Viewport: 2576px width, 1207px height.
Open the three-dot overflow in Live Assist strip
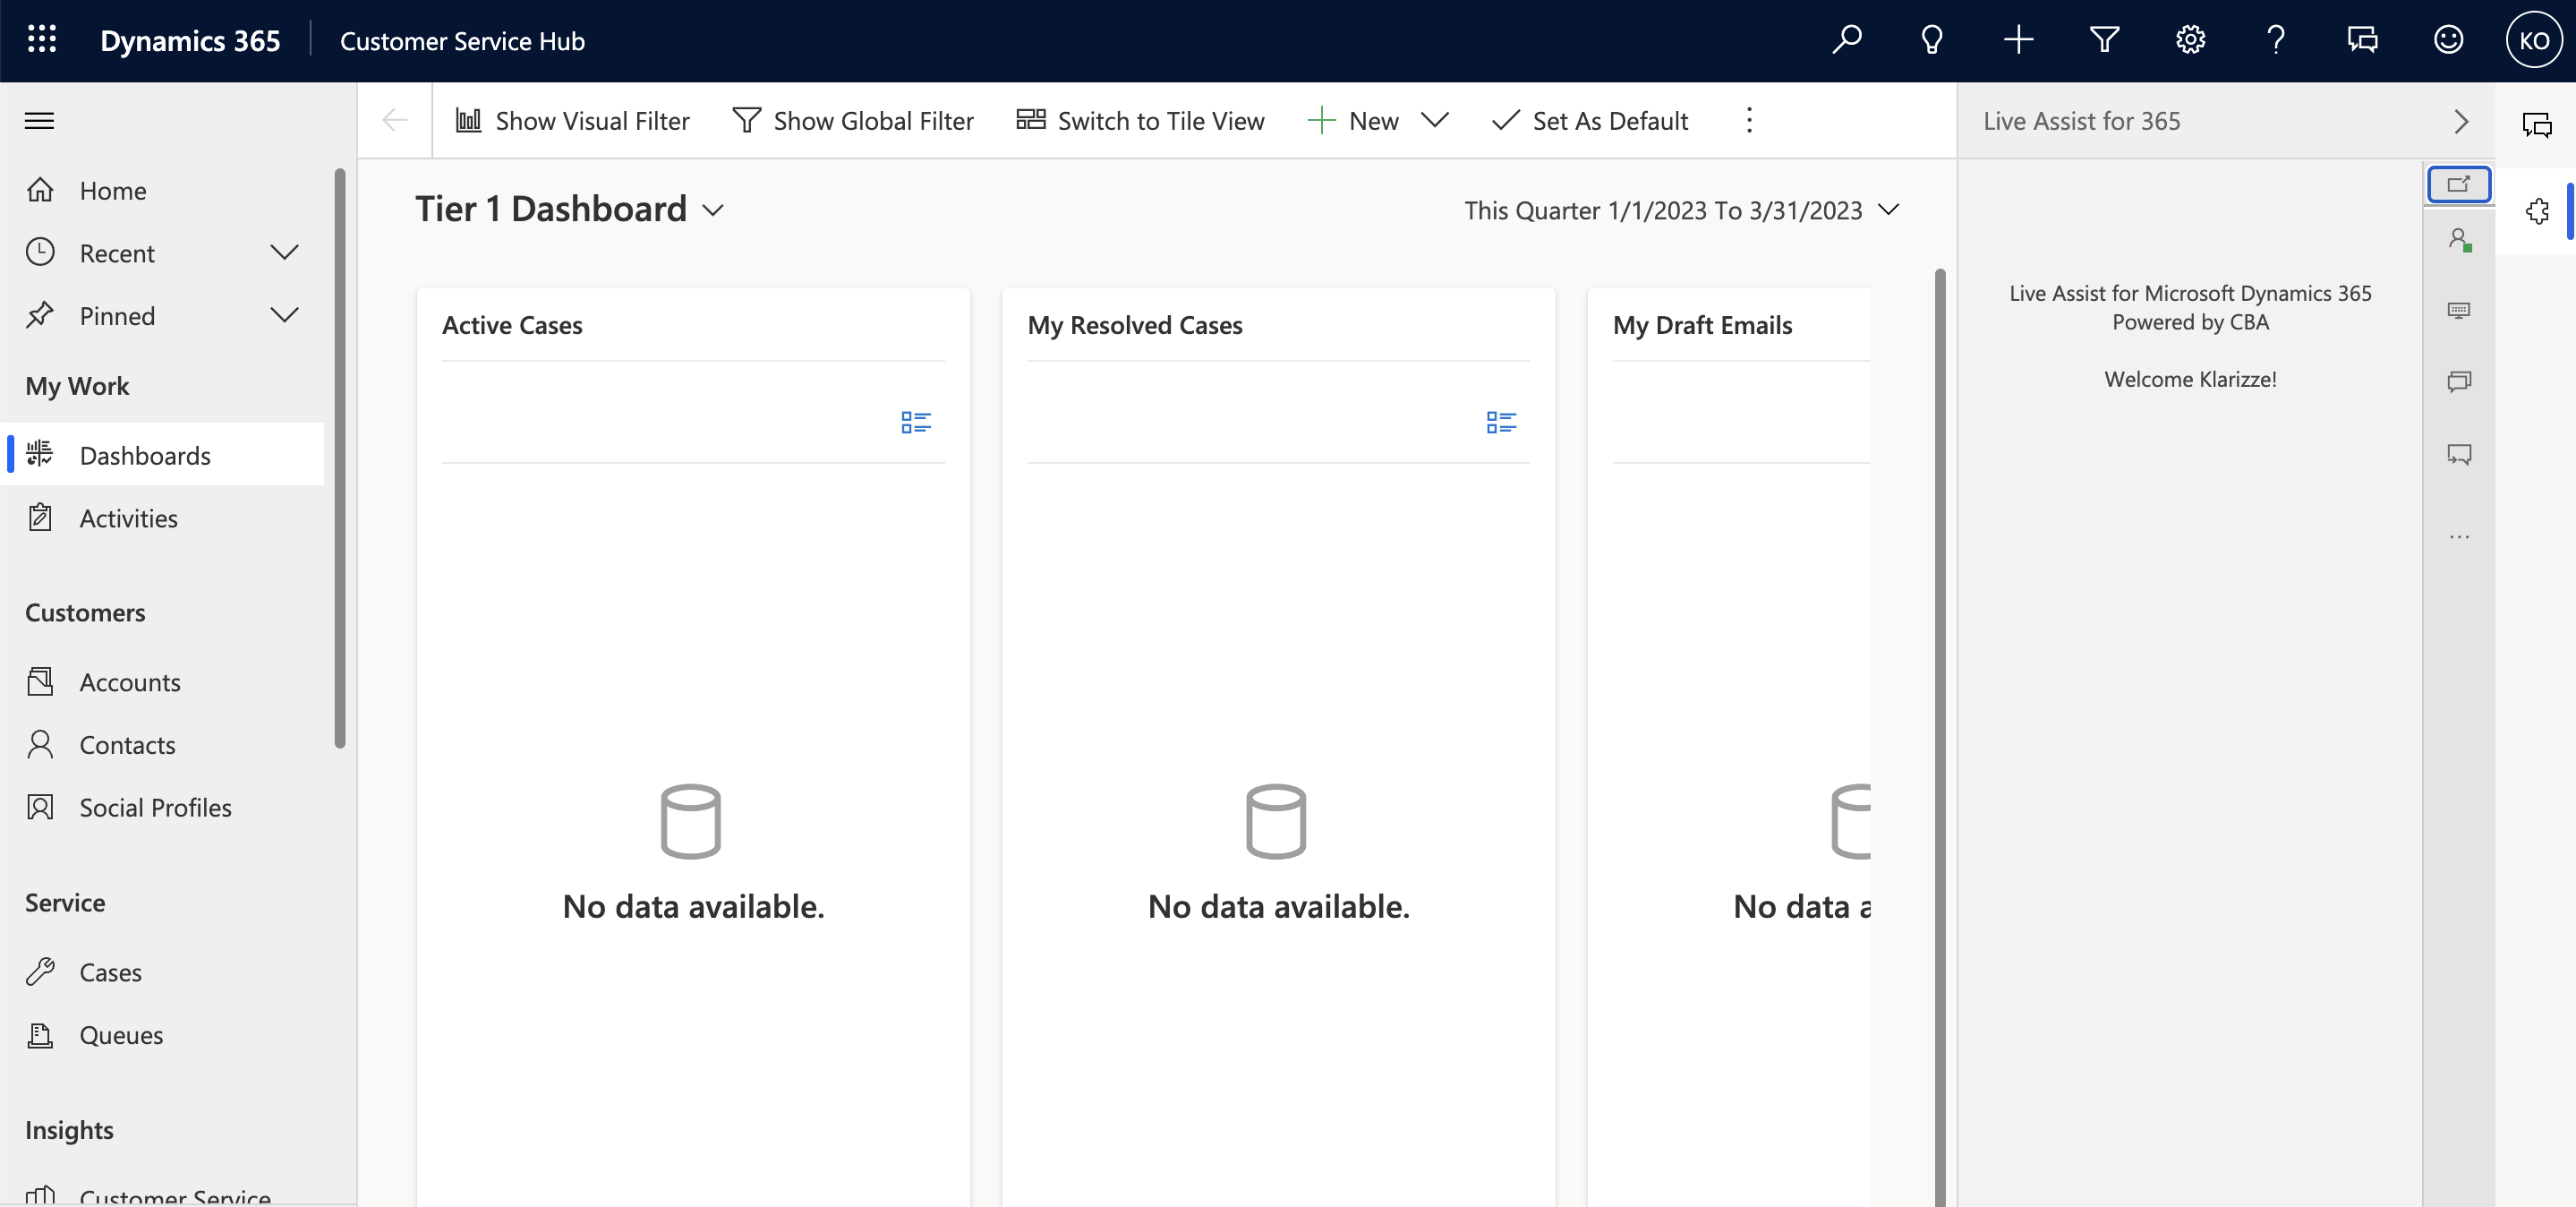tap(2459, 537)
